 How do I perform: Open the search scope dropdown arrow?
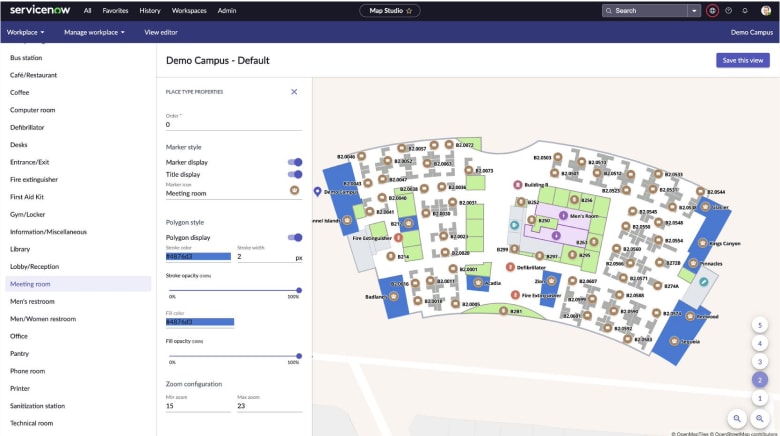click(x=694, y=10)
